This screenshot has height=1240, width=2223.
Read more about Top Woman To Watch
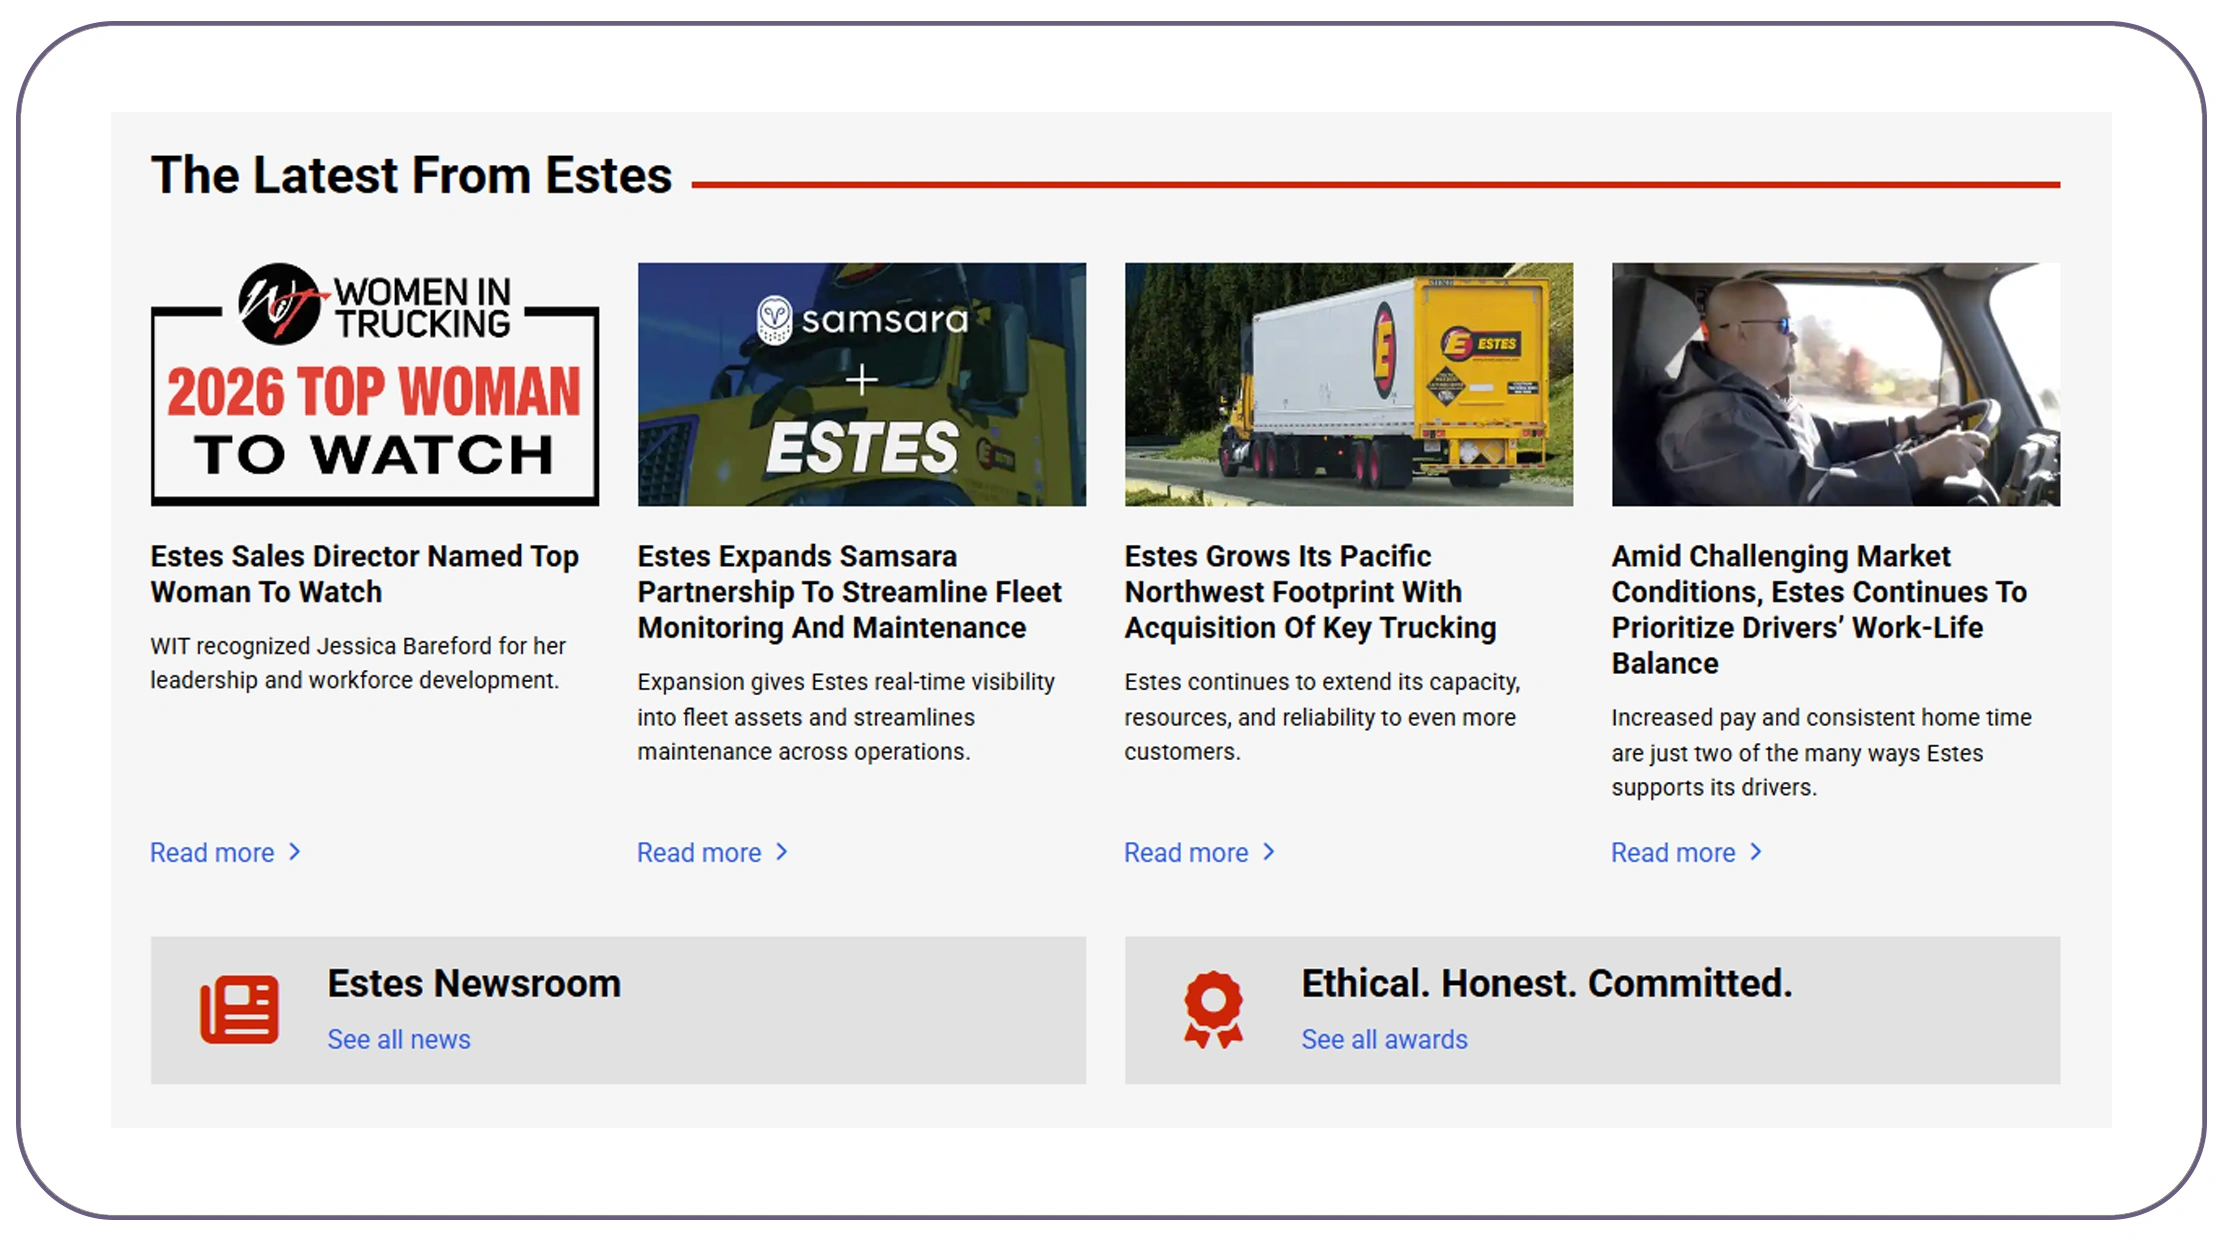tap(212, 853)
